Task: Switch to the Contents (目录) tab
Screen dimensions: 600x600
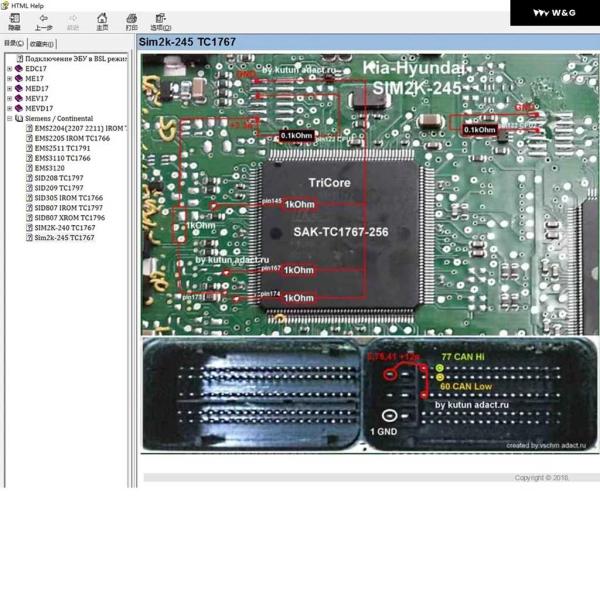Action: click(x=14, y=43)
